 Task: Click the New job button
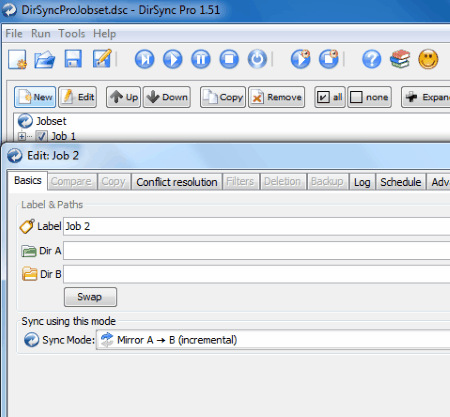coord(35,97)
